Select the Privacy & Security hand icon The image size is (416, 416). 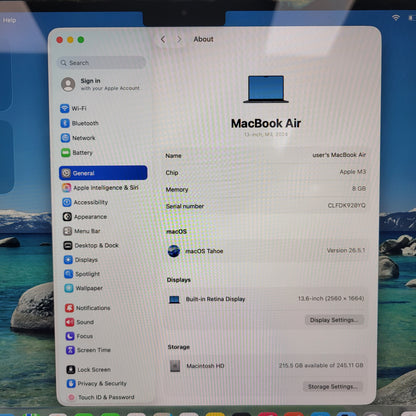click(x=71, y=383)
